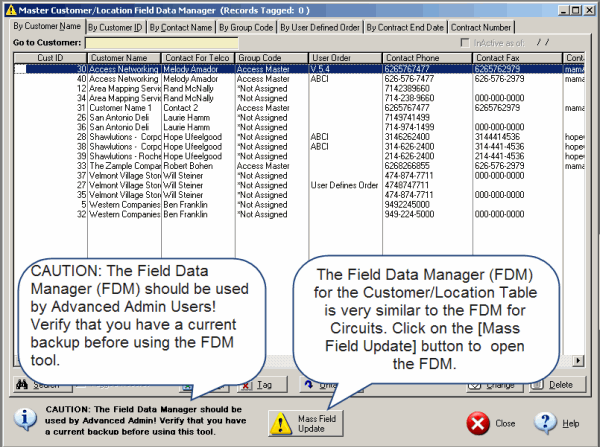Select the Contract Number tab
Screen dimensions: 600x447
tap(481, 28)
